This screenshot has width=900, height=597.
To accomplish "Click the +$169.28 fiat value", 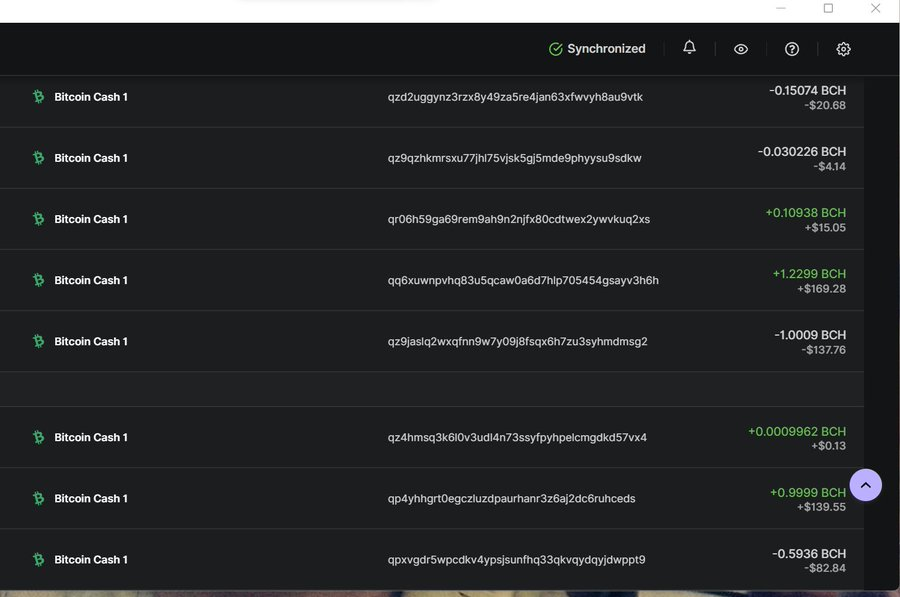I will pos(821,289).
